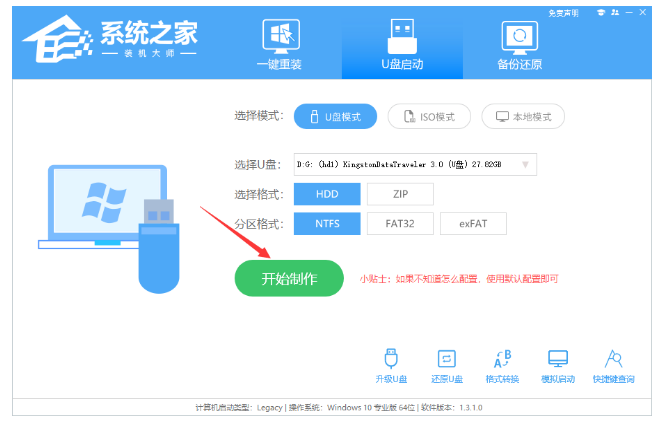This screenshot has height=427, width=666.
Task: Expand the 选择U盘 drive dropdown
Action: (527, 164)
